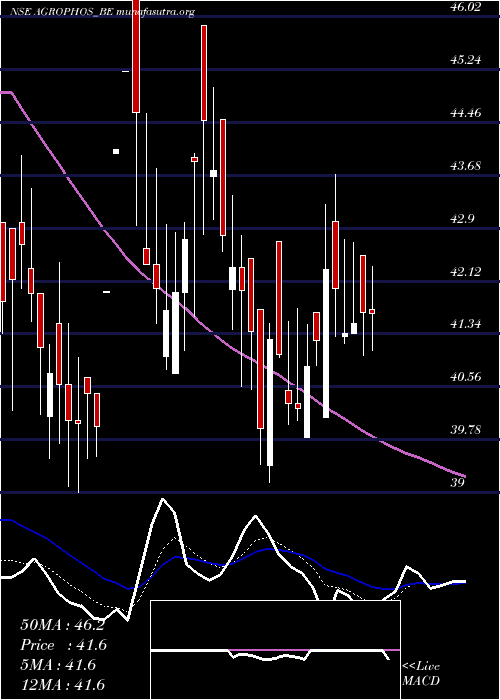Click the 5MA : 41.6 readout
Screen dimensions: 500x700
coord(58,665)
